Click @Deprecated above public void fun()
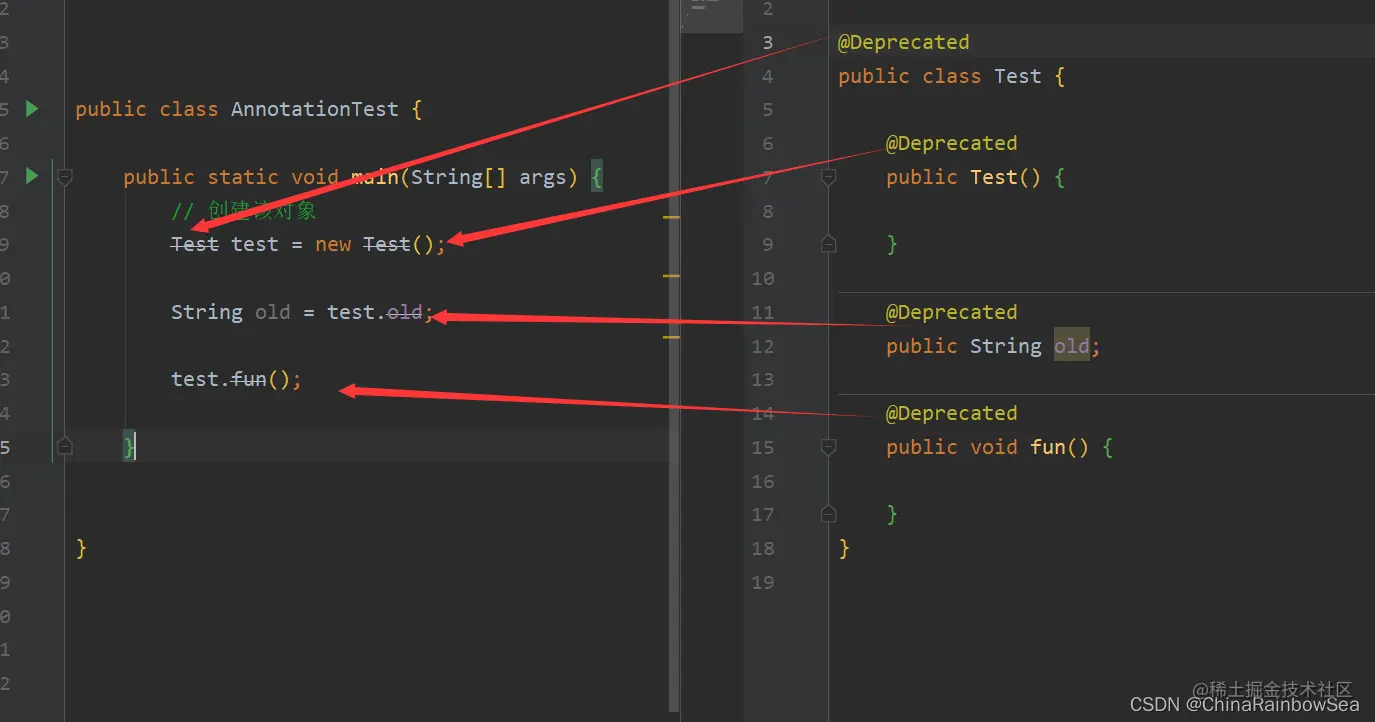Viewport: 1375px width, 722px height. click(952, 413)
